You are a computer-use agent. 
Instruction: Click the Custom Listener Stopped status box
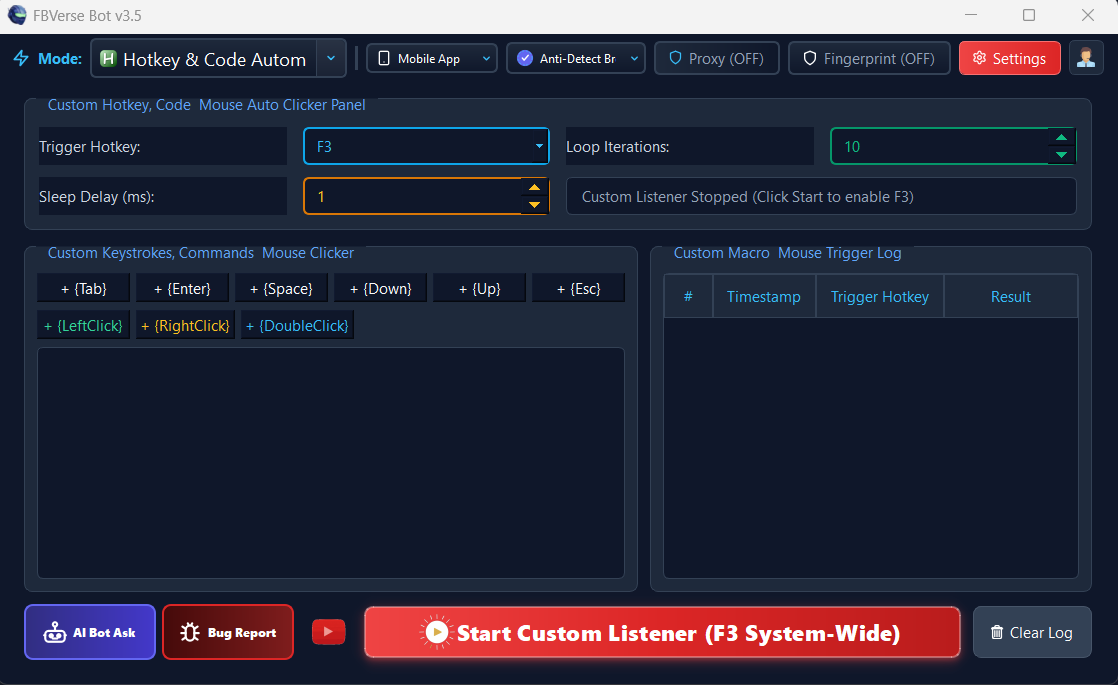click(821, 196)
